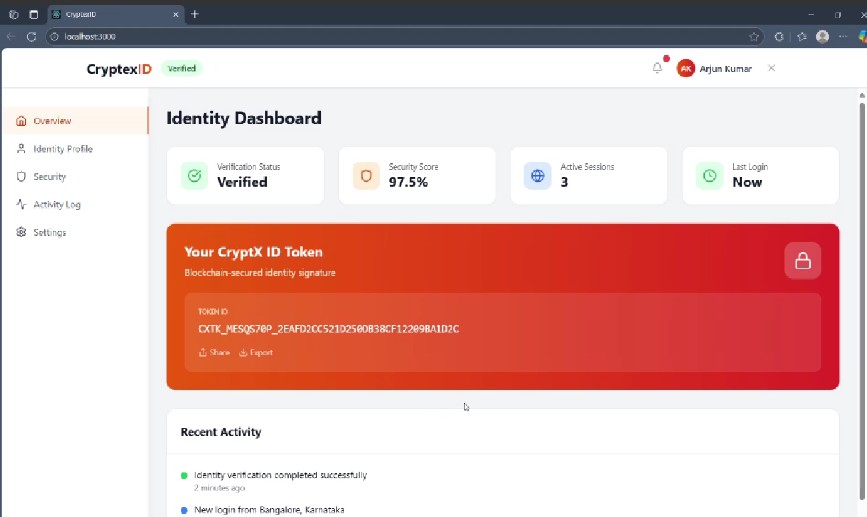Click the CryptexID logo
This screenshot has width=867, height=517.
click(x=119, y=69)
